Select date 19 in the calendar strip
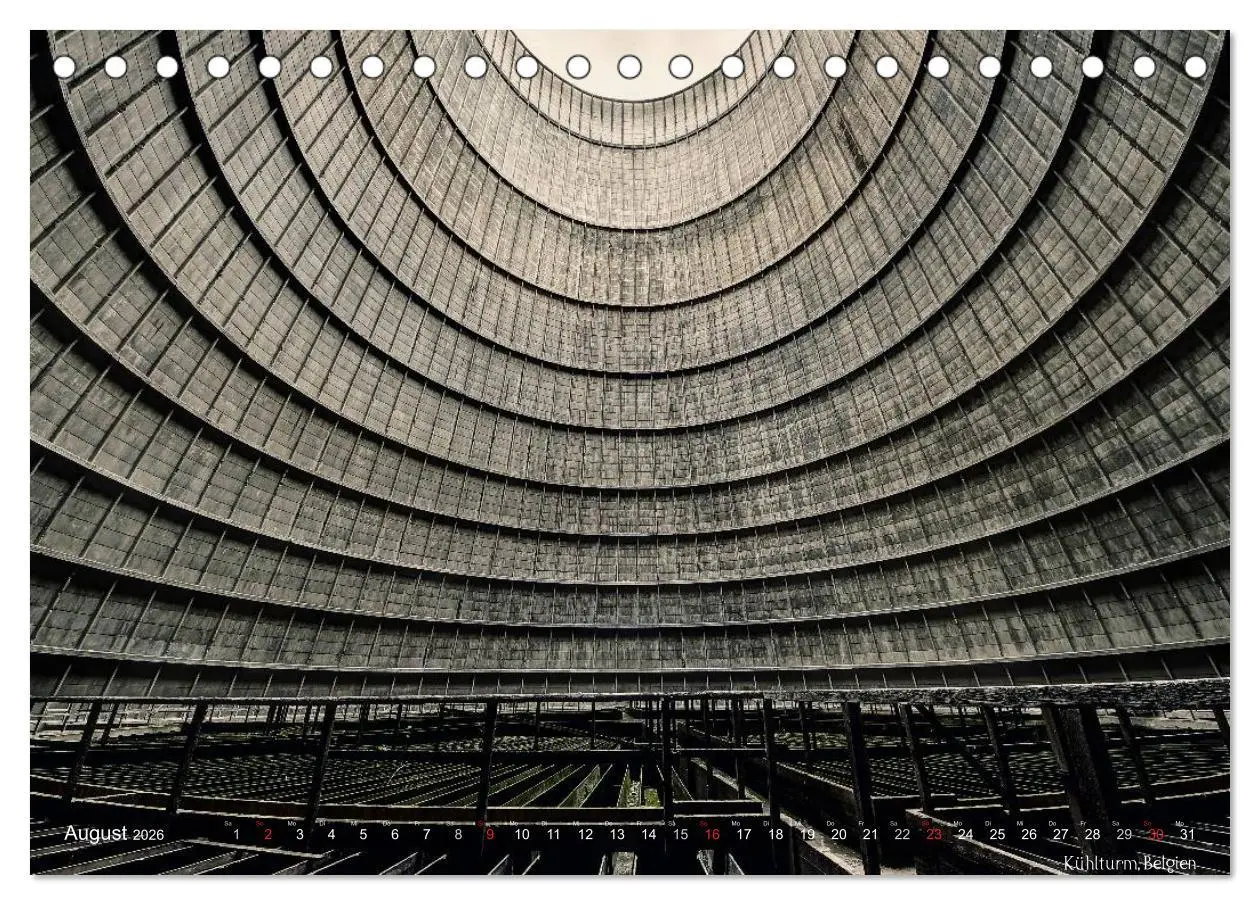Viewport: 1260px width, 905px height. tap(807, 834)
